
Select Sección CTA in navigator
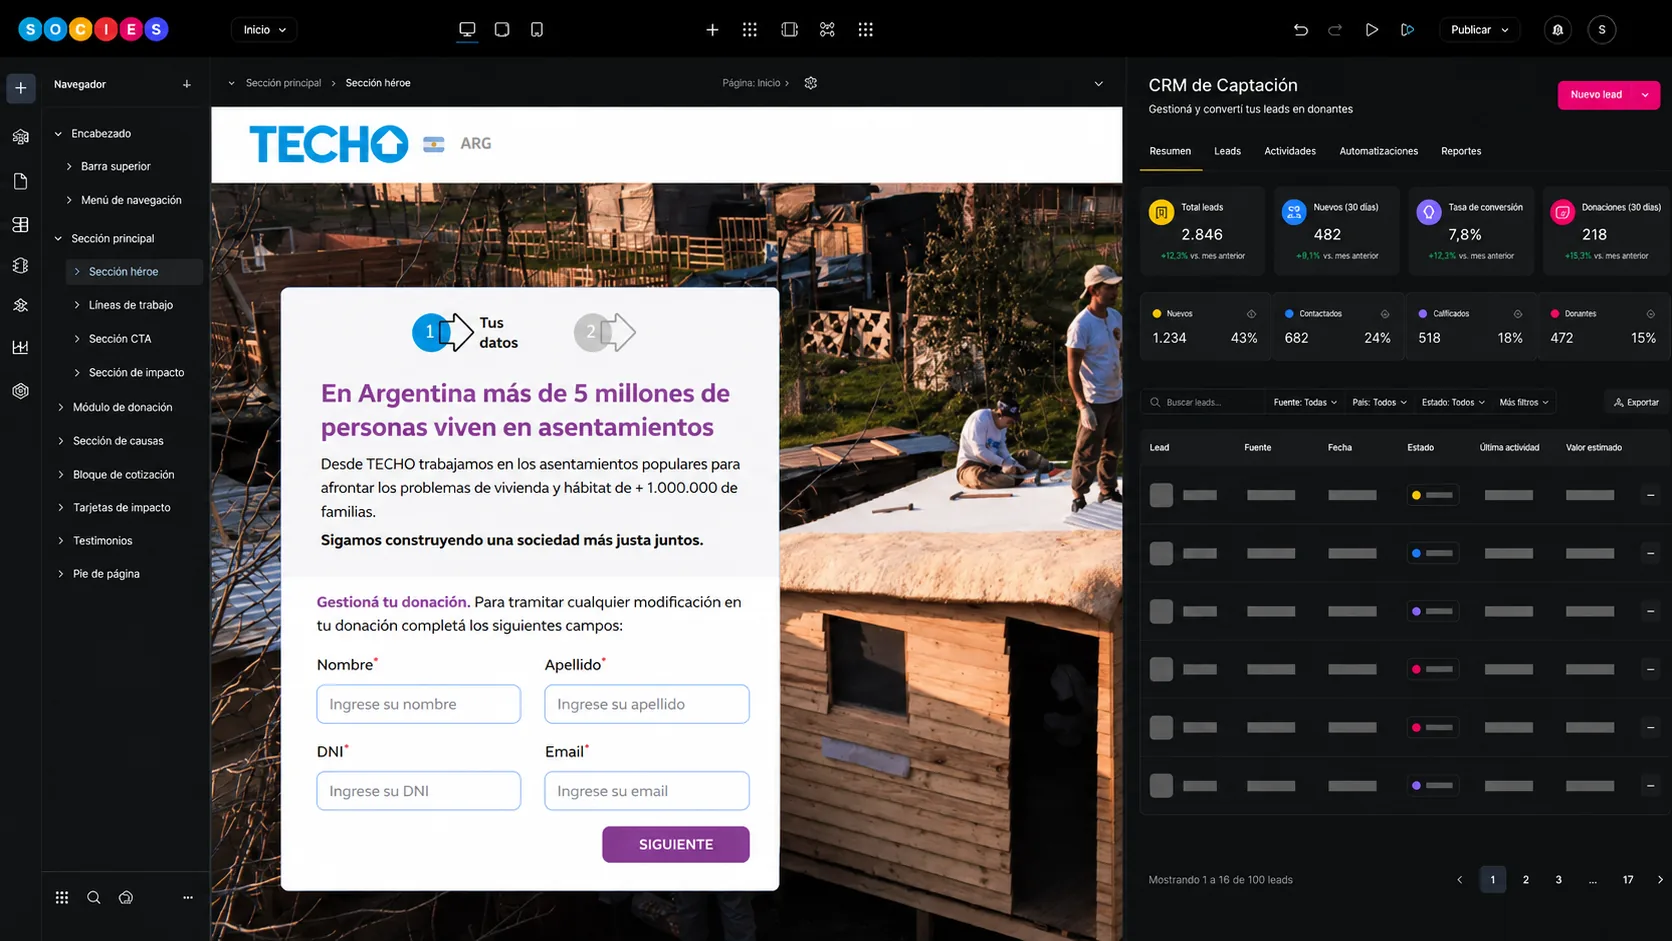[120, 339]
